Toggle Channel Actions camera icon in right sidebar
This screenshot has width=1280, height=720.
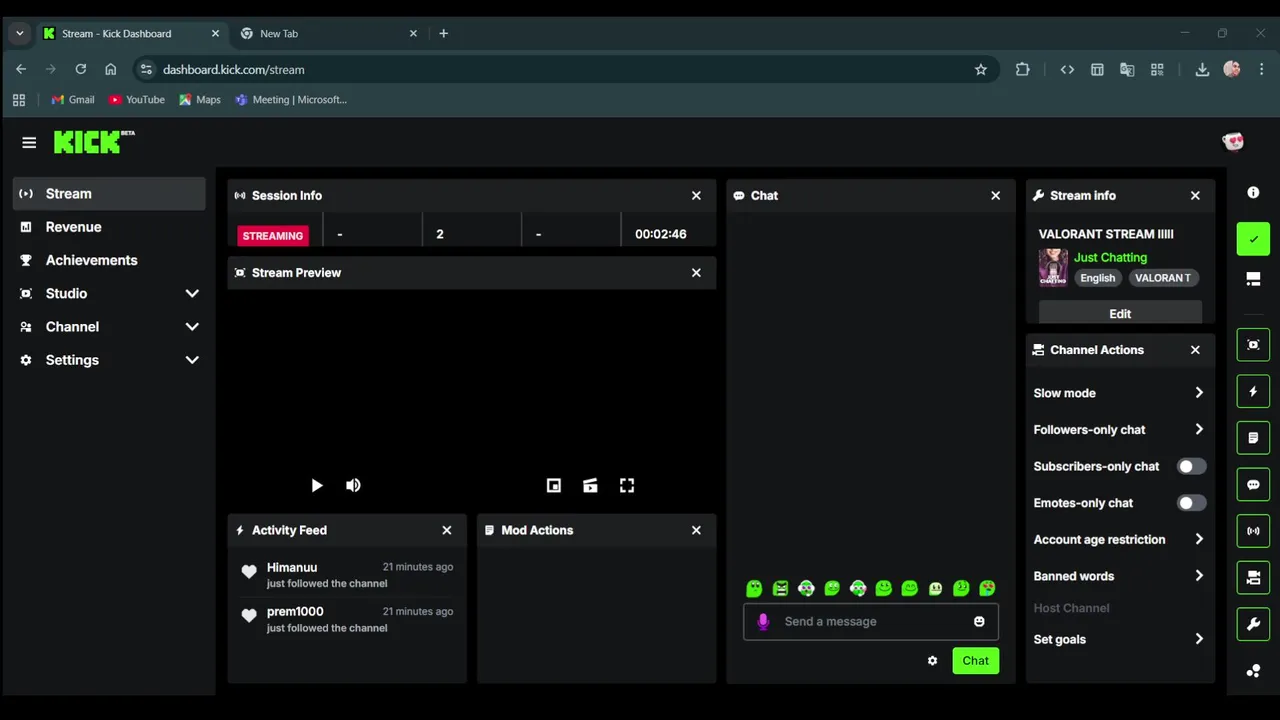pyautogui.click(x=1253, y=578)
